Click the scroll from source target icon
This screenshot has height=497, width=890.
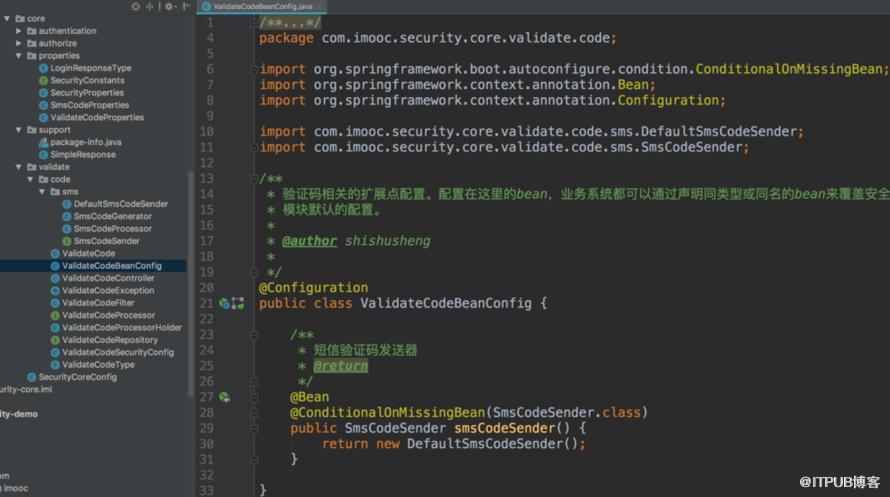(135, 6)
